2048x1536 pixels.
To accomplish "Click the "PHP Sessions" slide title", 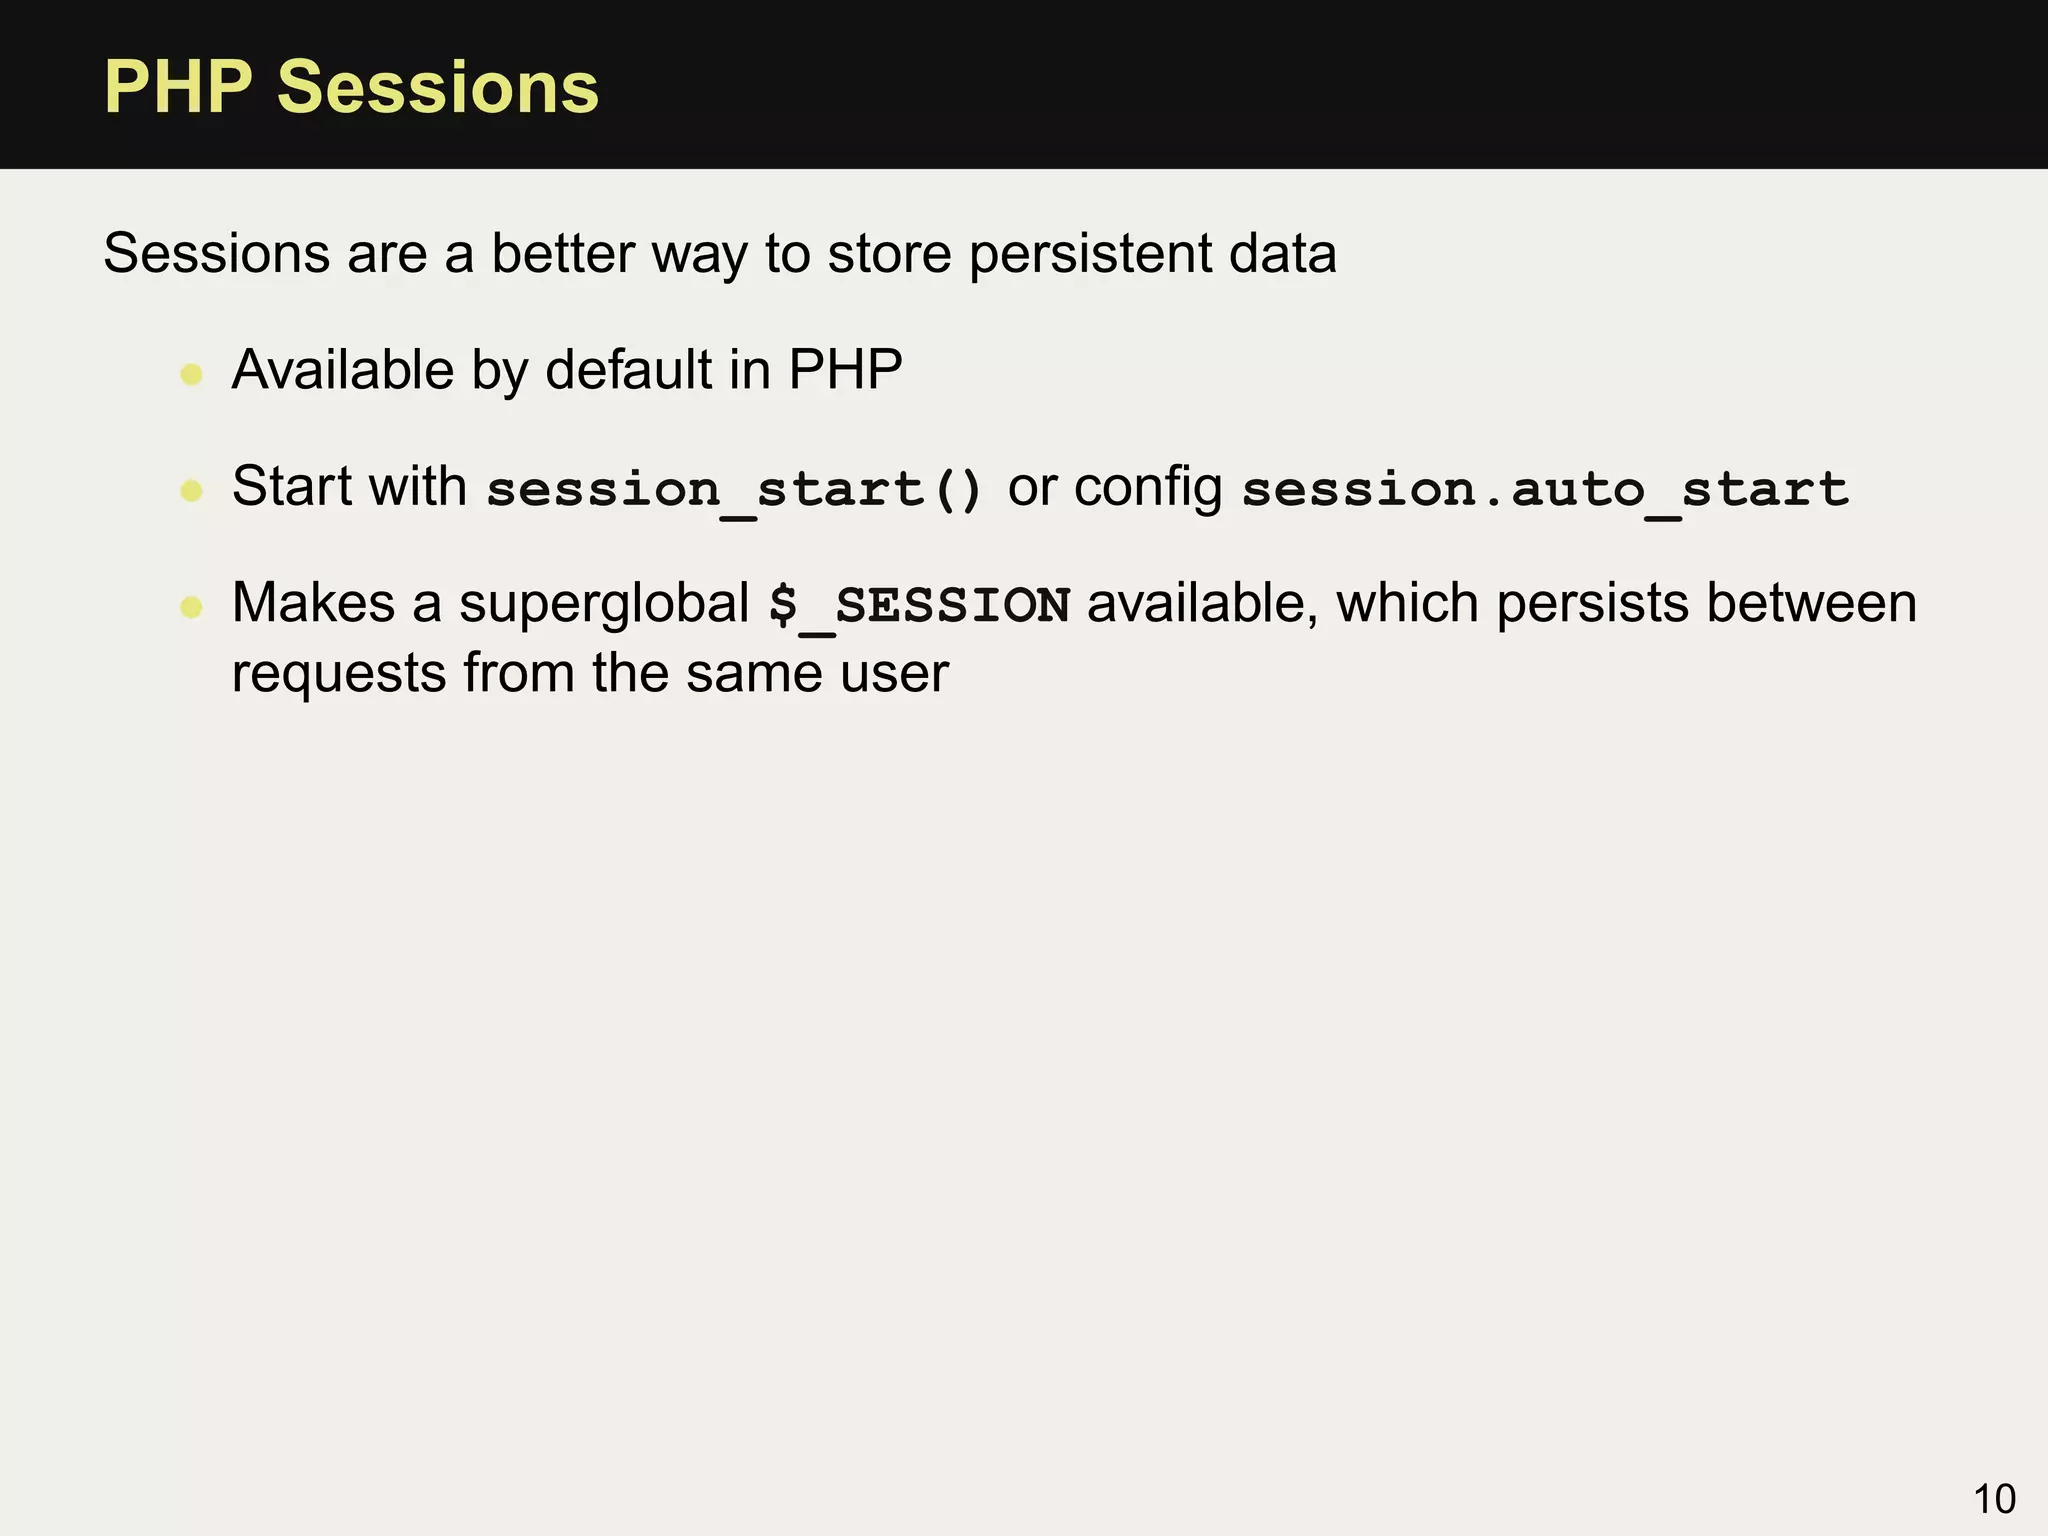I will [351, 88].
